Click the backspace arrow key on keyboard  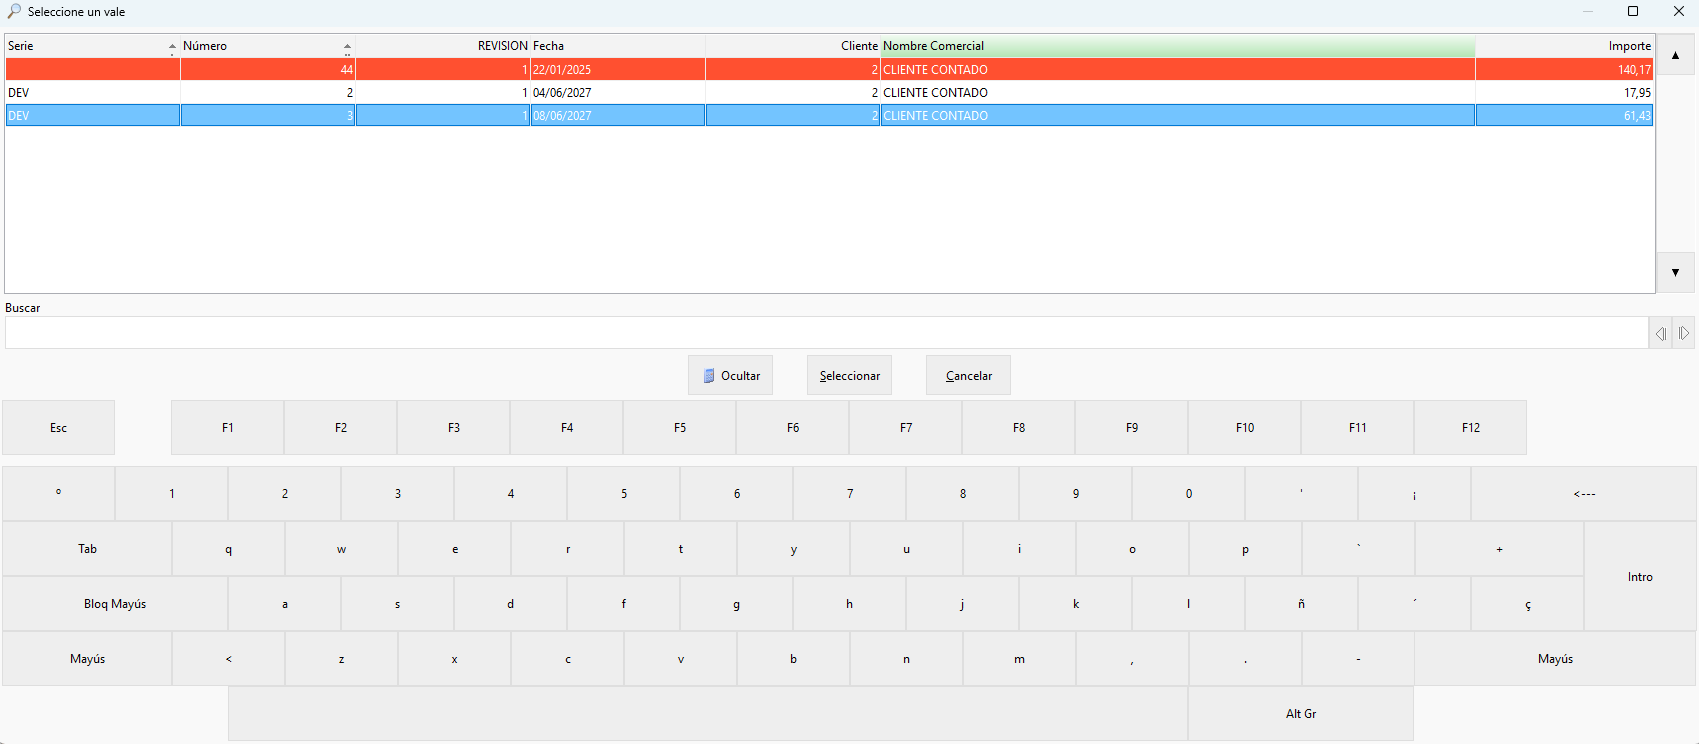pyautogui.click(x=1584, y=493)
